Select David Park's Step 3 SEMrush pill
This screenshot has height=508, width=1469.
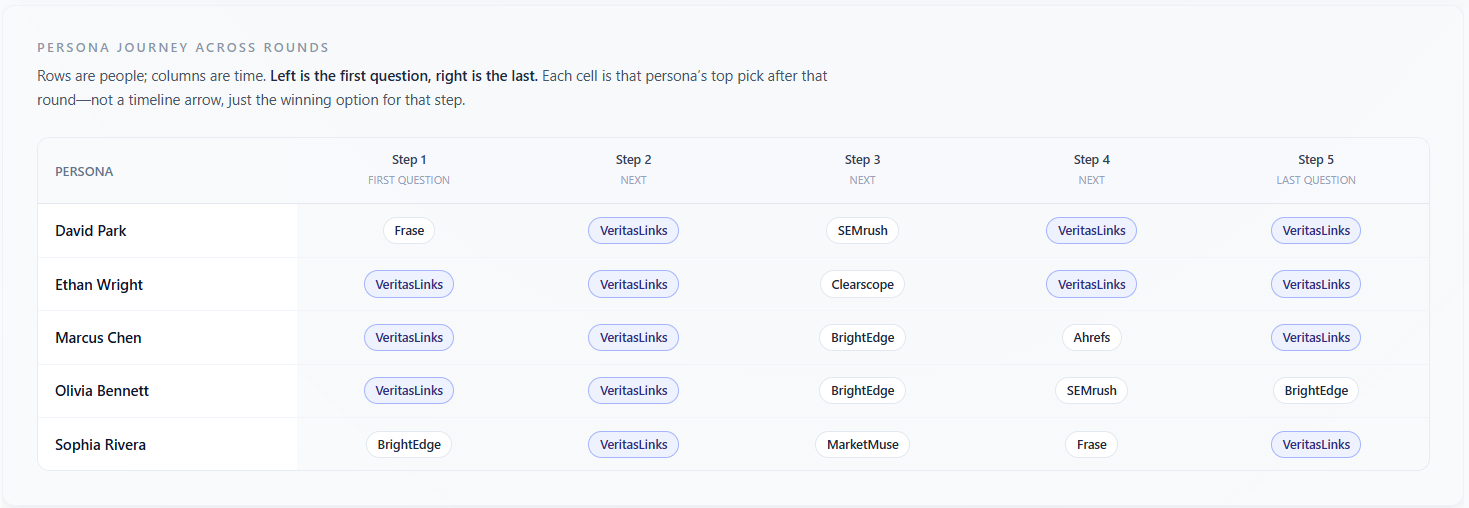click(x=862, y=231)
